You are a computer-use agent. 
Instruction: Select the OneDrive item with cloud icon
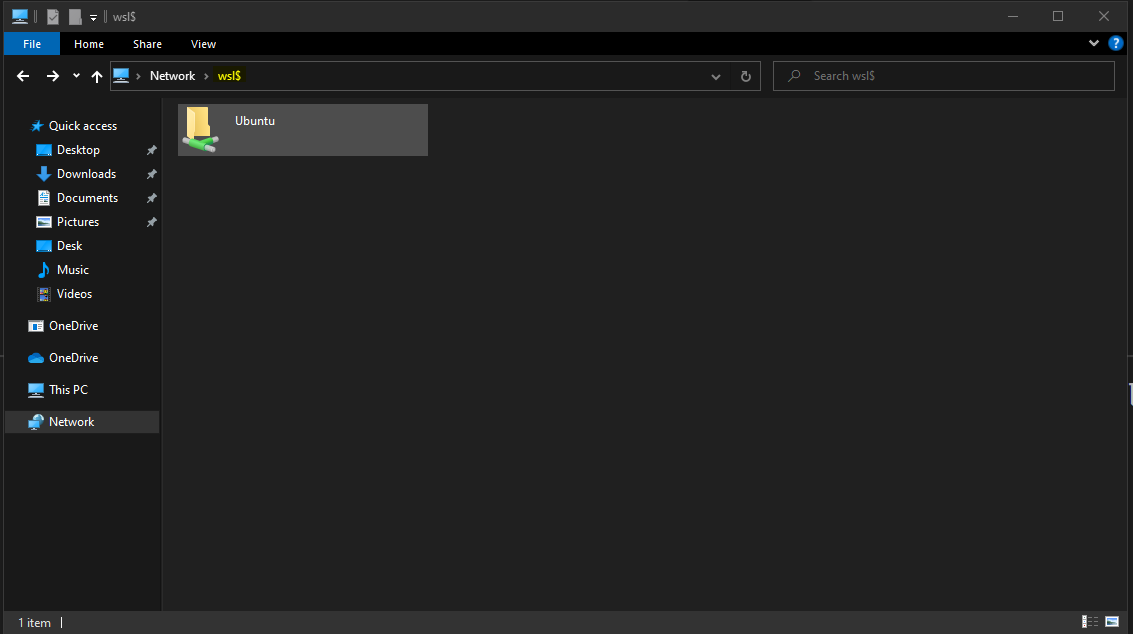73,358
